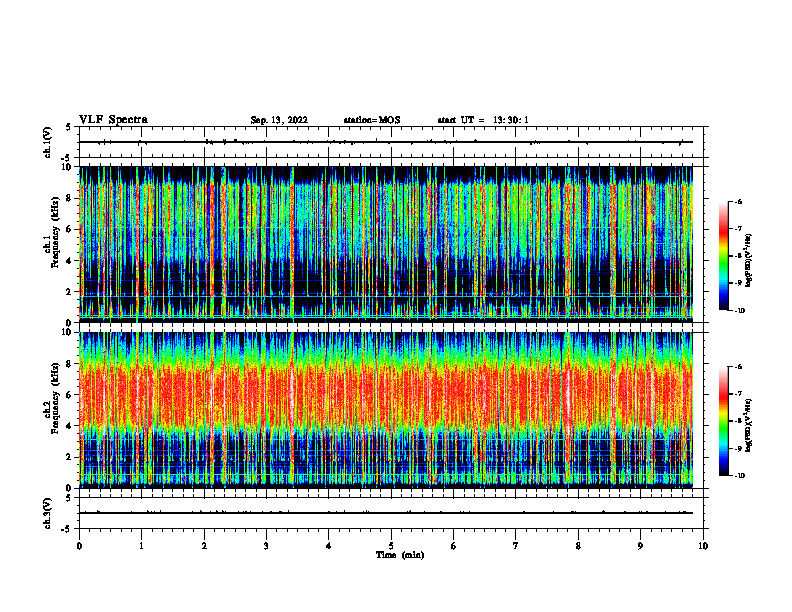
Task: Click the ch.1 color scale "-8" label
Action: click(x=739, y=256)
